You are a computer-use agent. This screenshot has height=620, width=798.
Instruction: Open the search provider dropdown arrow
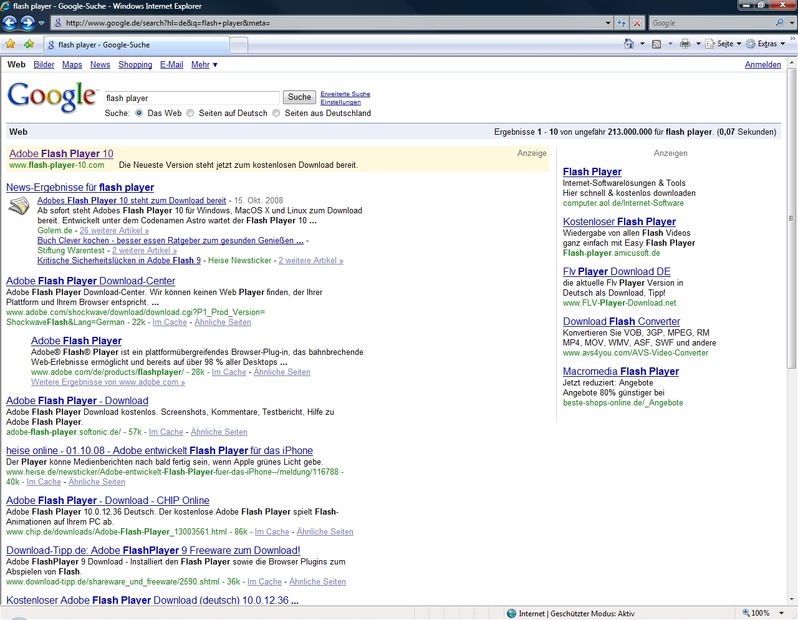pos(791,23)
